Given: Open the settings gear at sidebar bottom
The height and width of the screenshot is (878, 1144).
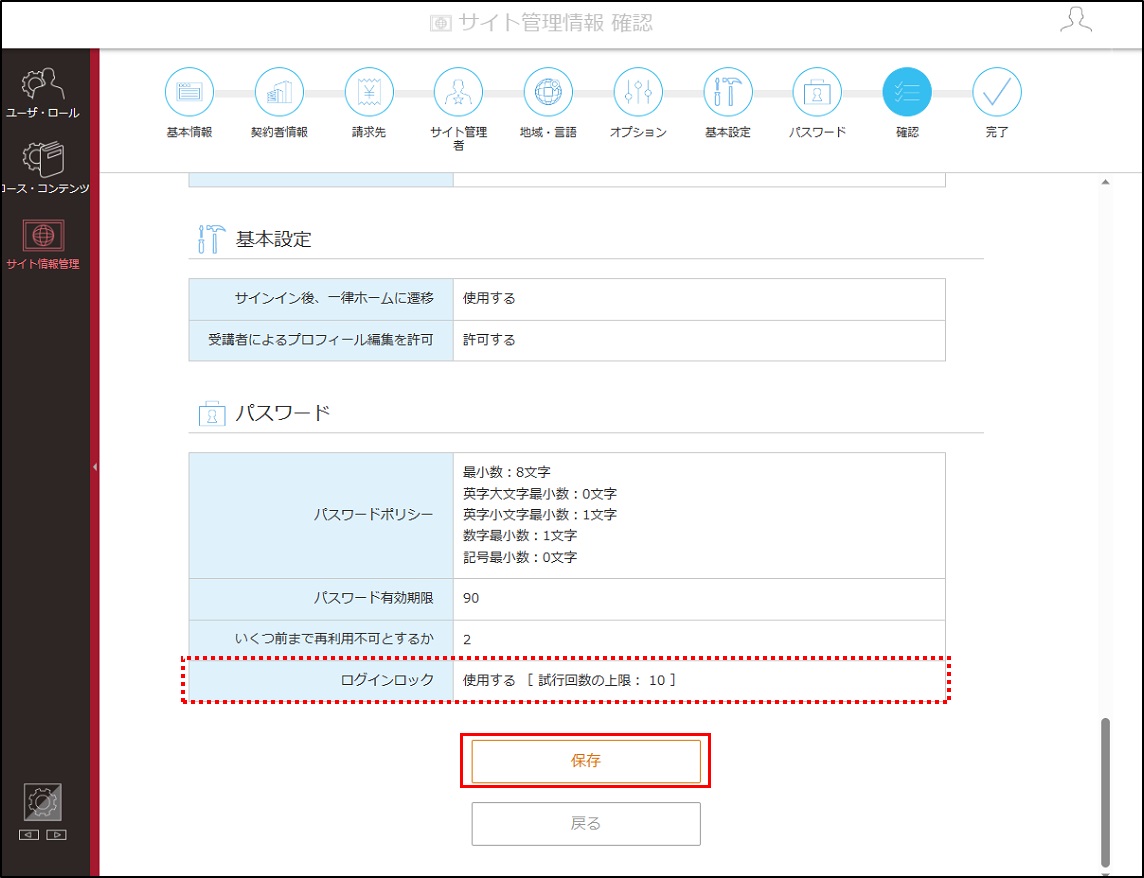Looking at the screenshot, I should (x=43, y=803).
